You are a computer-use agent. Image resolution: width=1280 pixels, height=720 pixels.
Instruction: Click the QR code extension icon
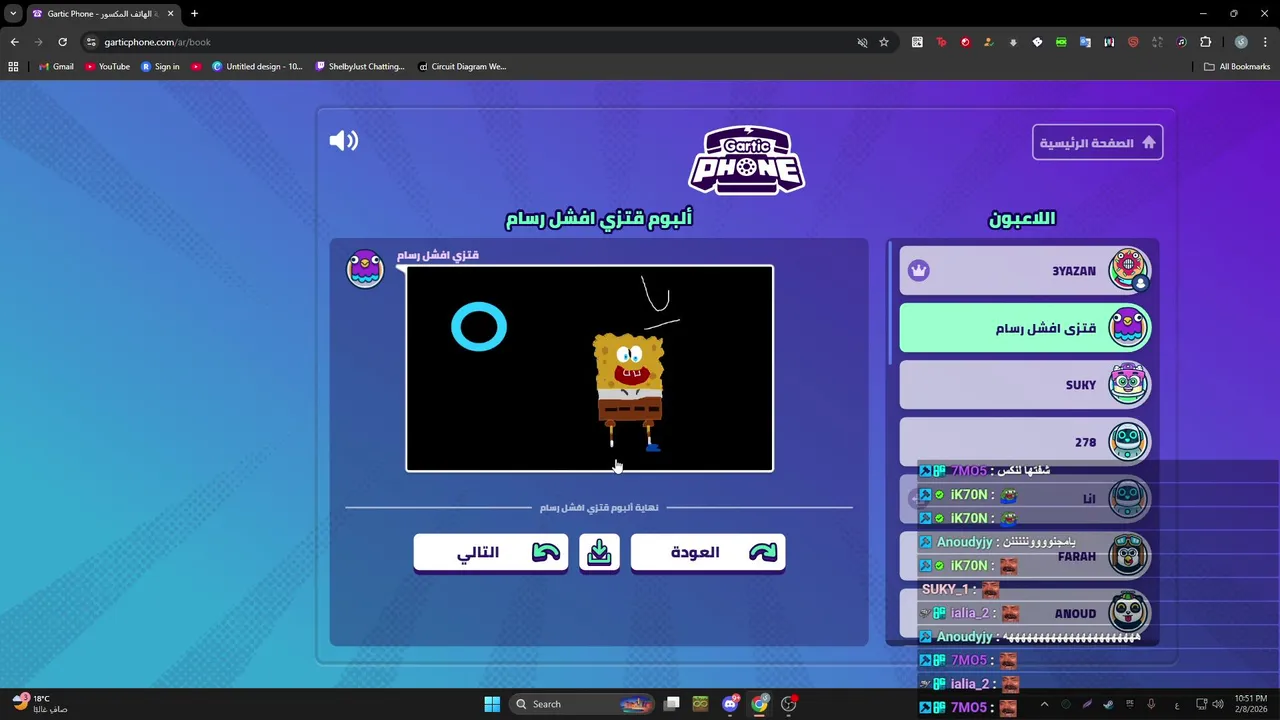[x=917, y=42]
